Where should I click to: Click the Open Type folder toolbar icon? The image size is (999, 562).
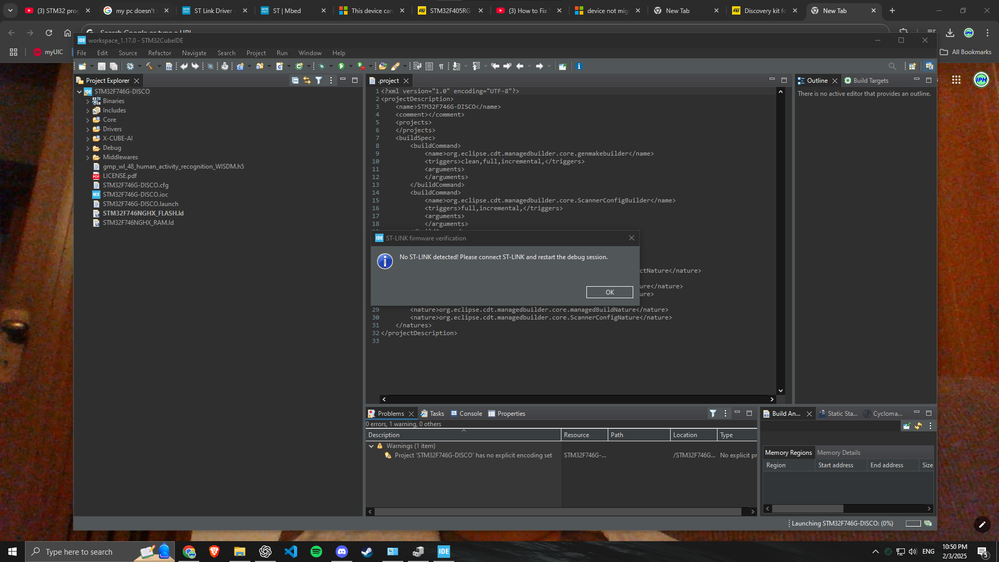(382, 66)
